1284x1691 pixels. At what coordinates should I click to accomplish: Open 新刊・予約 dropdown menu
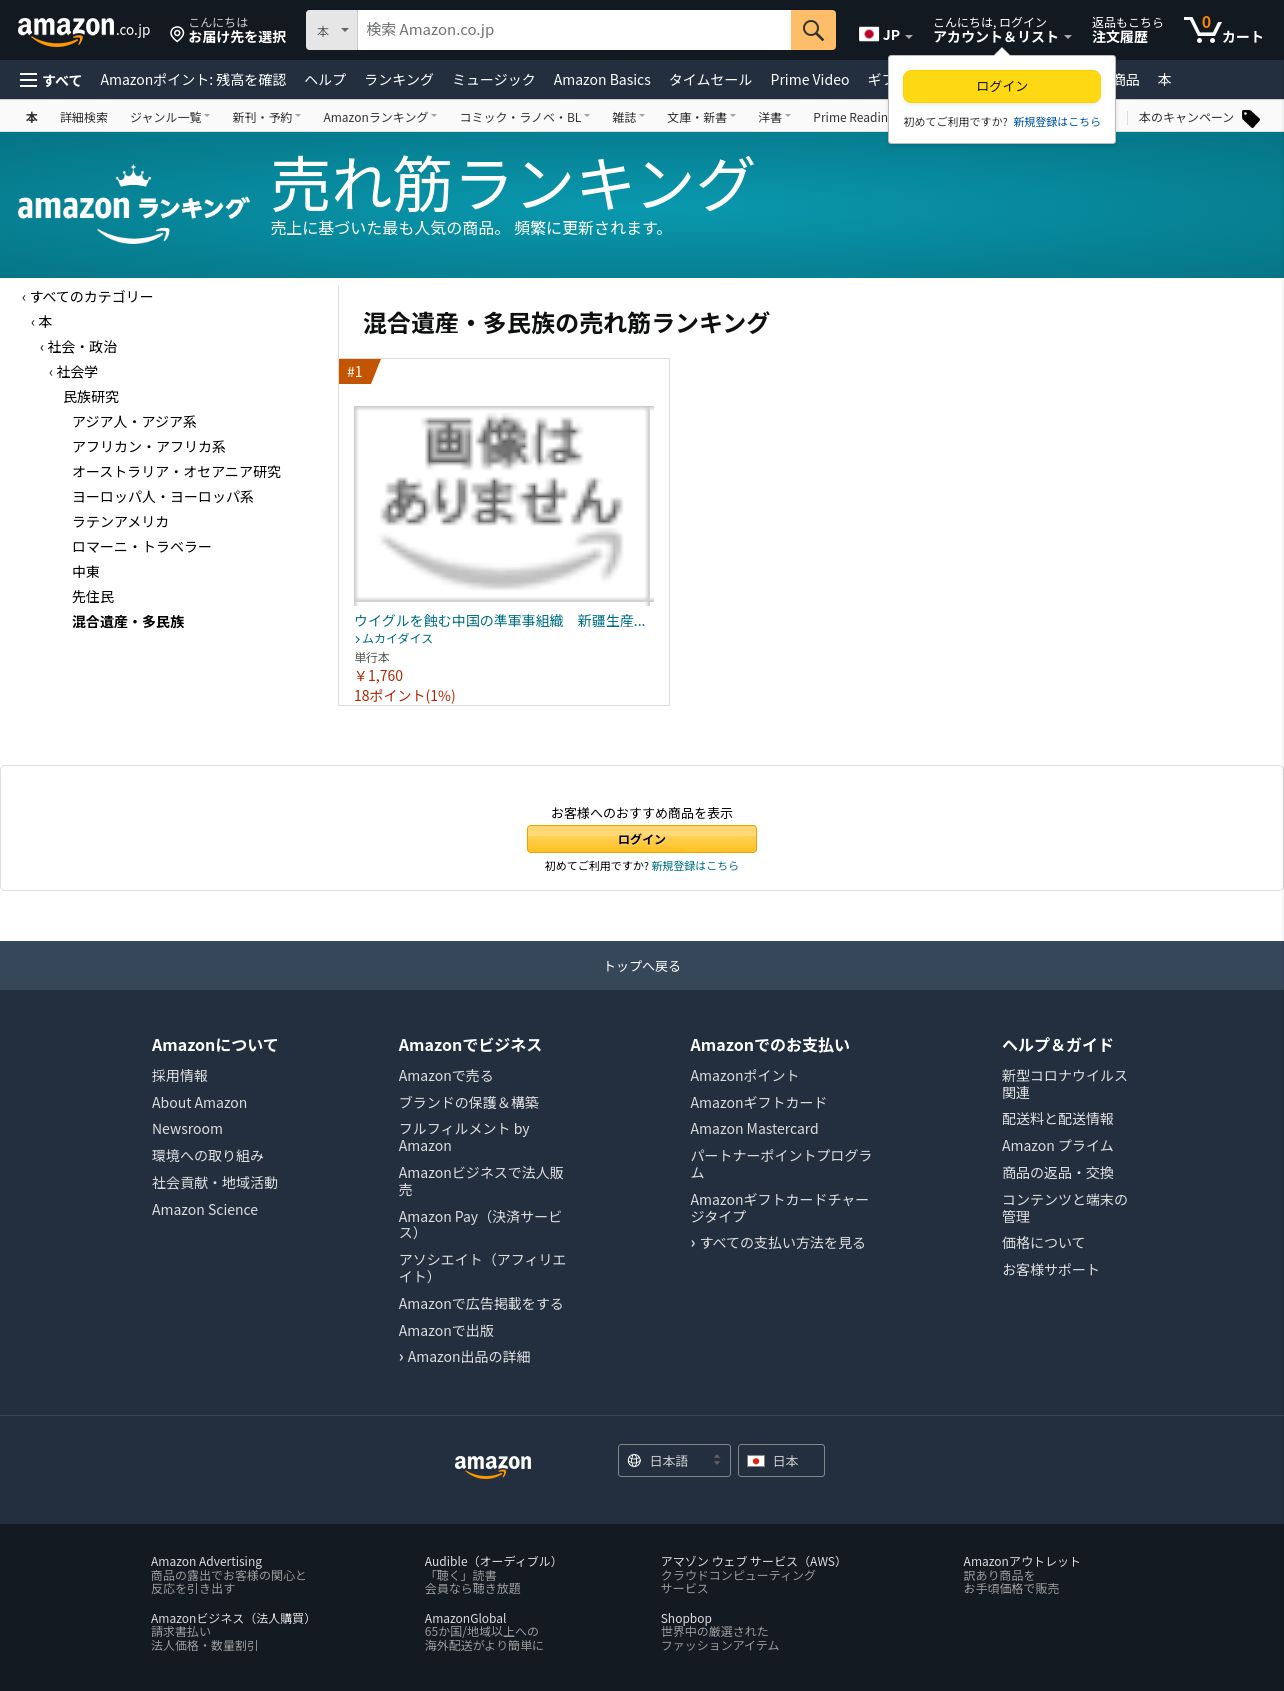tap(266, 117)
